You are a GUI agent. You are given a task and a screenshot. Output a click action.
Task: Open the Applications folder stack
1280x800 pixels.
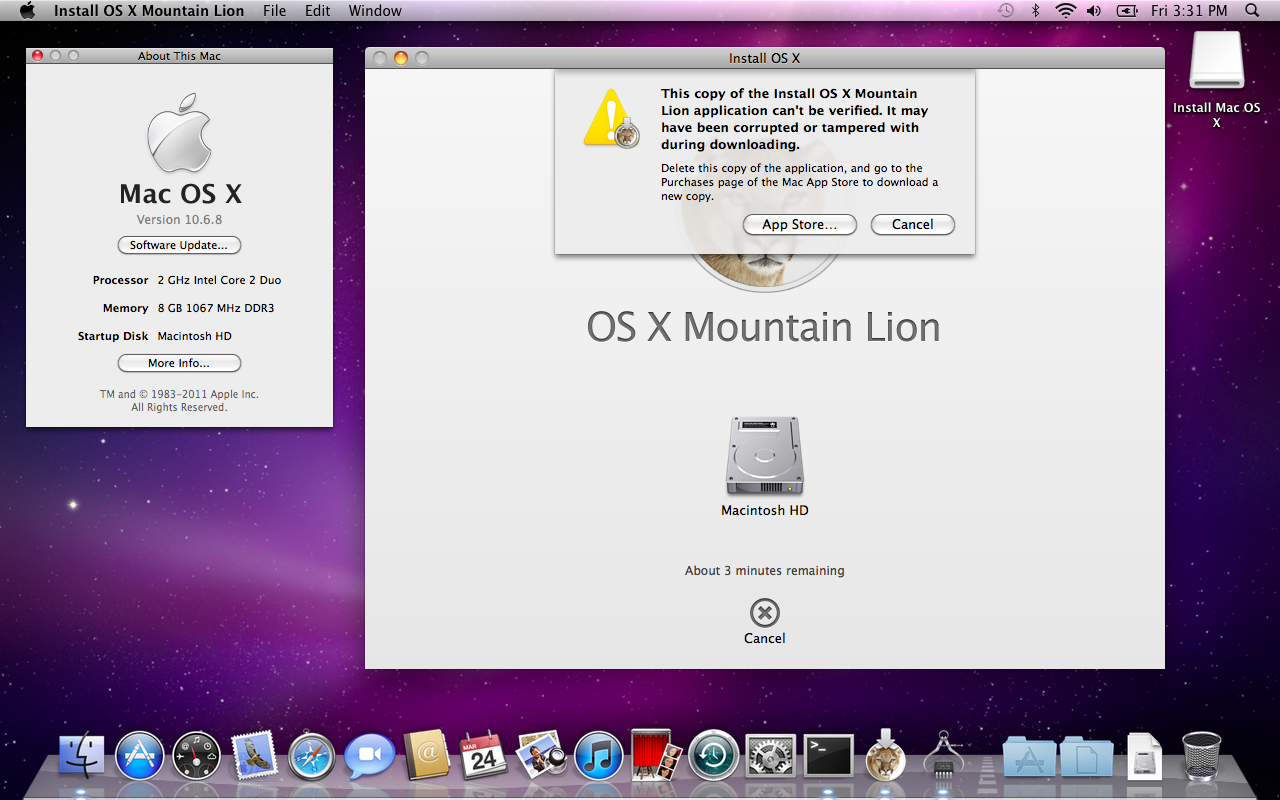tap(1029, 757)
